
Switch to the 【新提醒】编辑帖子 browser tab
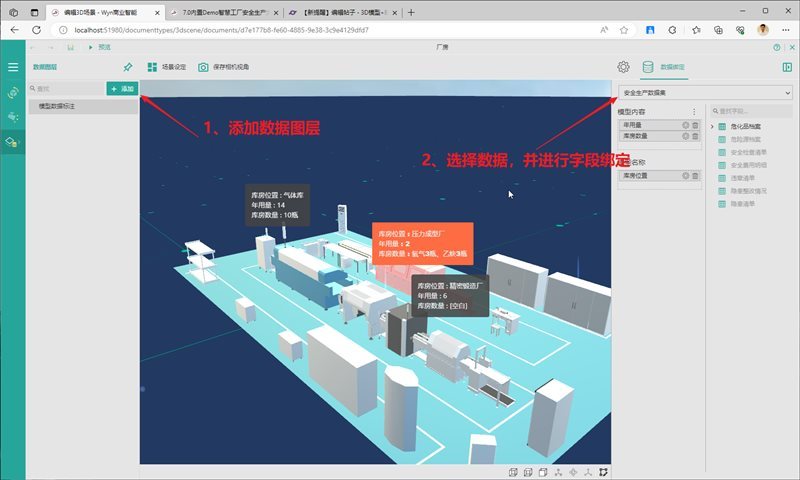coord(343,13)
